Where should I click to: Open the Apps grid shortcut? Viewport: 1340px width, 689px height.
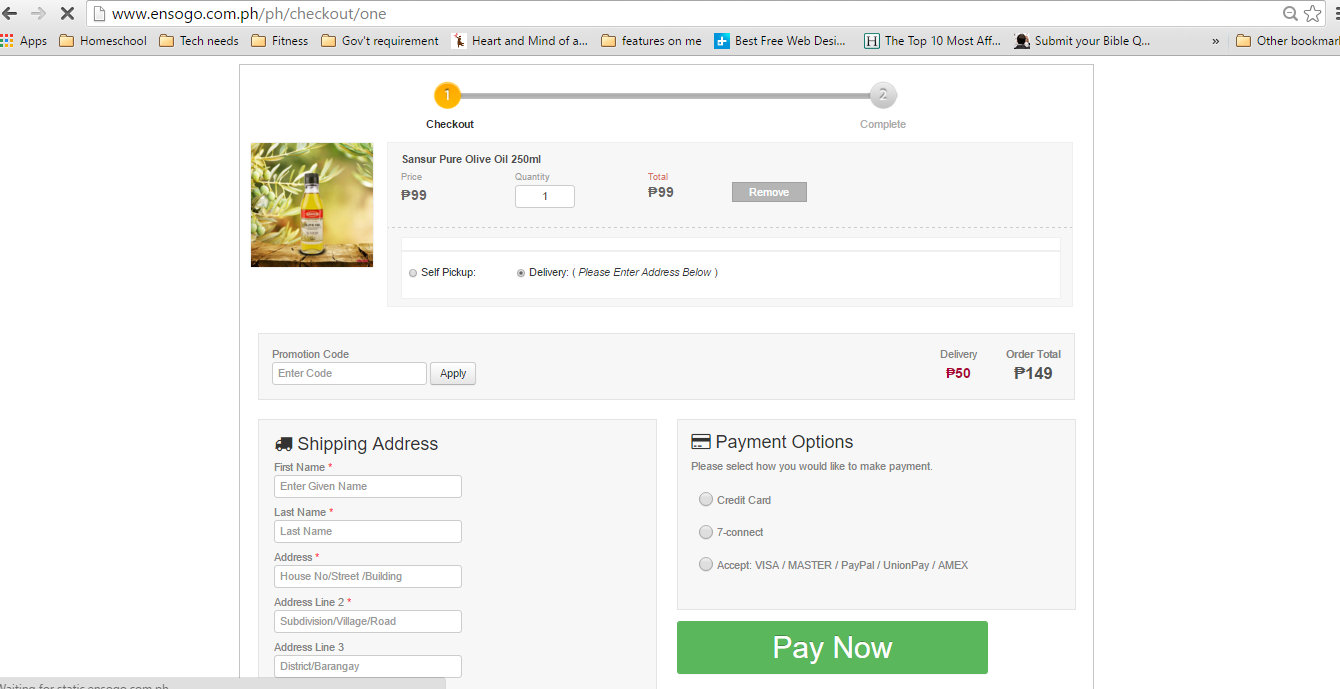(24, 41)
